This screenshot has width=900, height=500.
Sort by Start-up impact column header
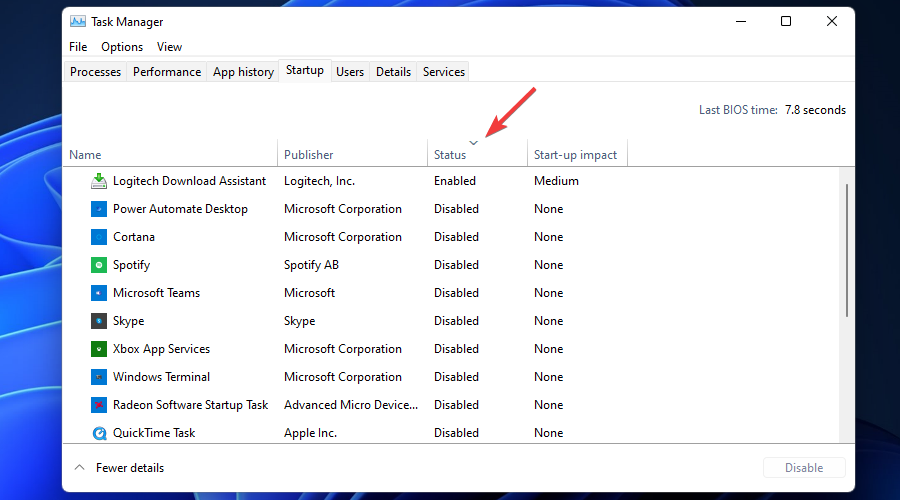point(576,155)
